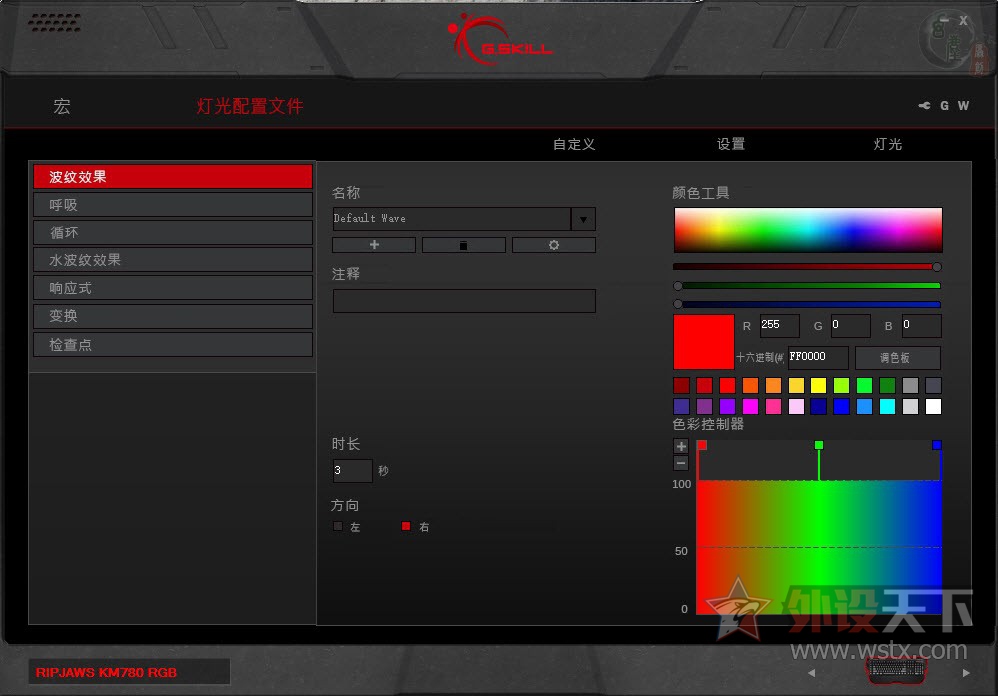Image resolution: width=998 pixels, height=696 pixels.
Task: Click the keyboard icon at bottom right
Action: pyautogui.click(x=896, y=671)
